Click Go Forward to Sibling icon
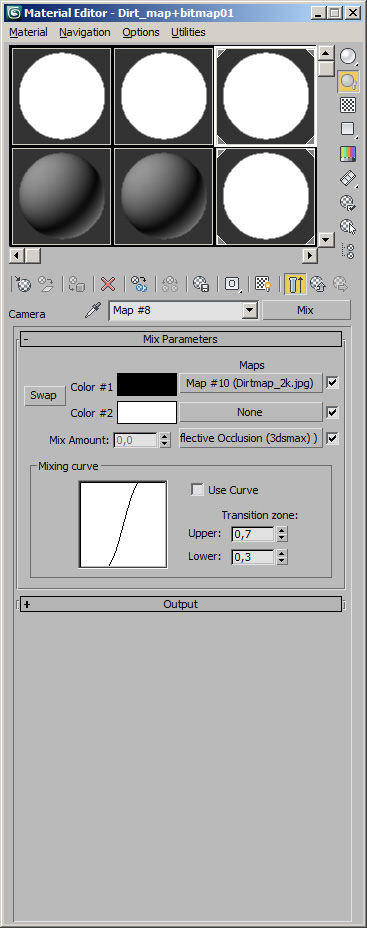The height and width of the screenshot is (928, 367). (341, 284)
